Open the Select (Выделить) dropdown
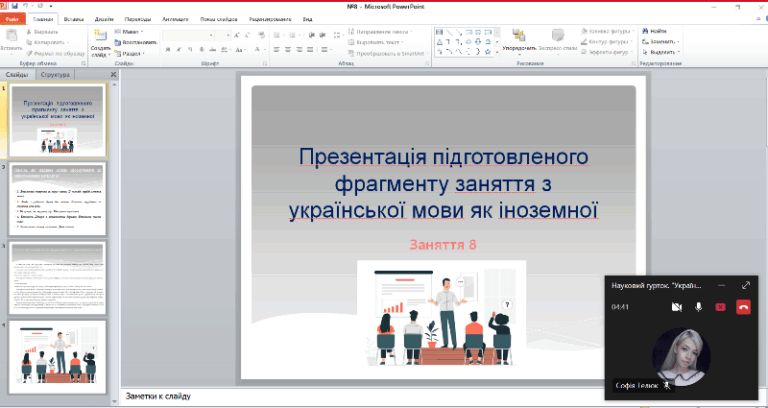This screenshot has height=408, width=768. tap(662, 53)
